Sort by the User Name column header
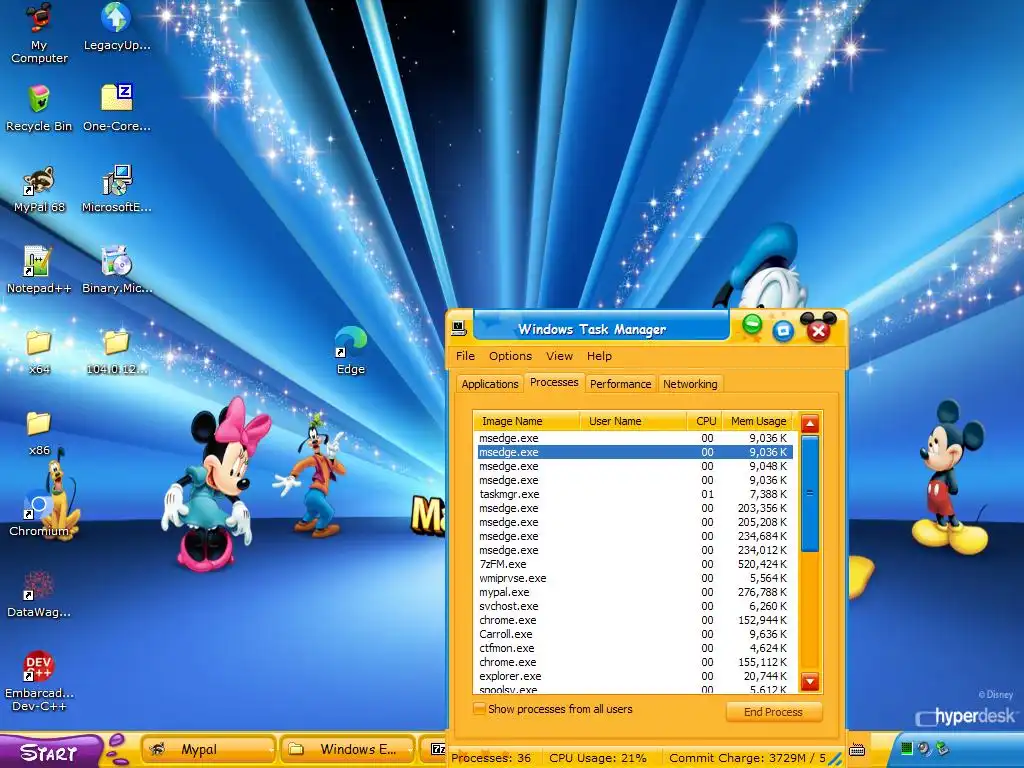The height and width of the screenshot is (768, 1024). point(633,421)
